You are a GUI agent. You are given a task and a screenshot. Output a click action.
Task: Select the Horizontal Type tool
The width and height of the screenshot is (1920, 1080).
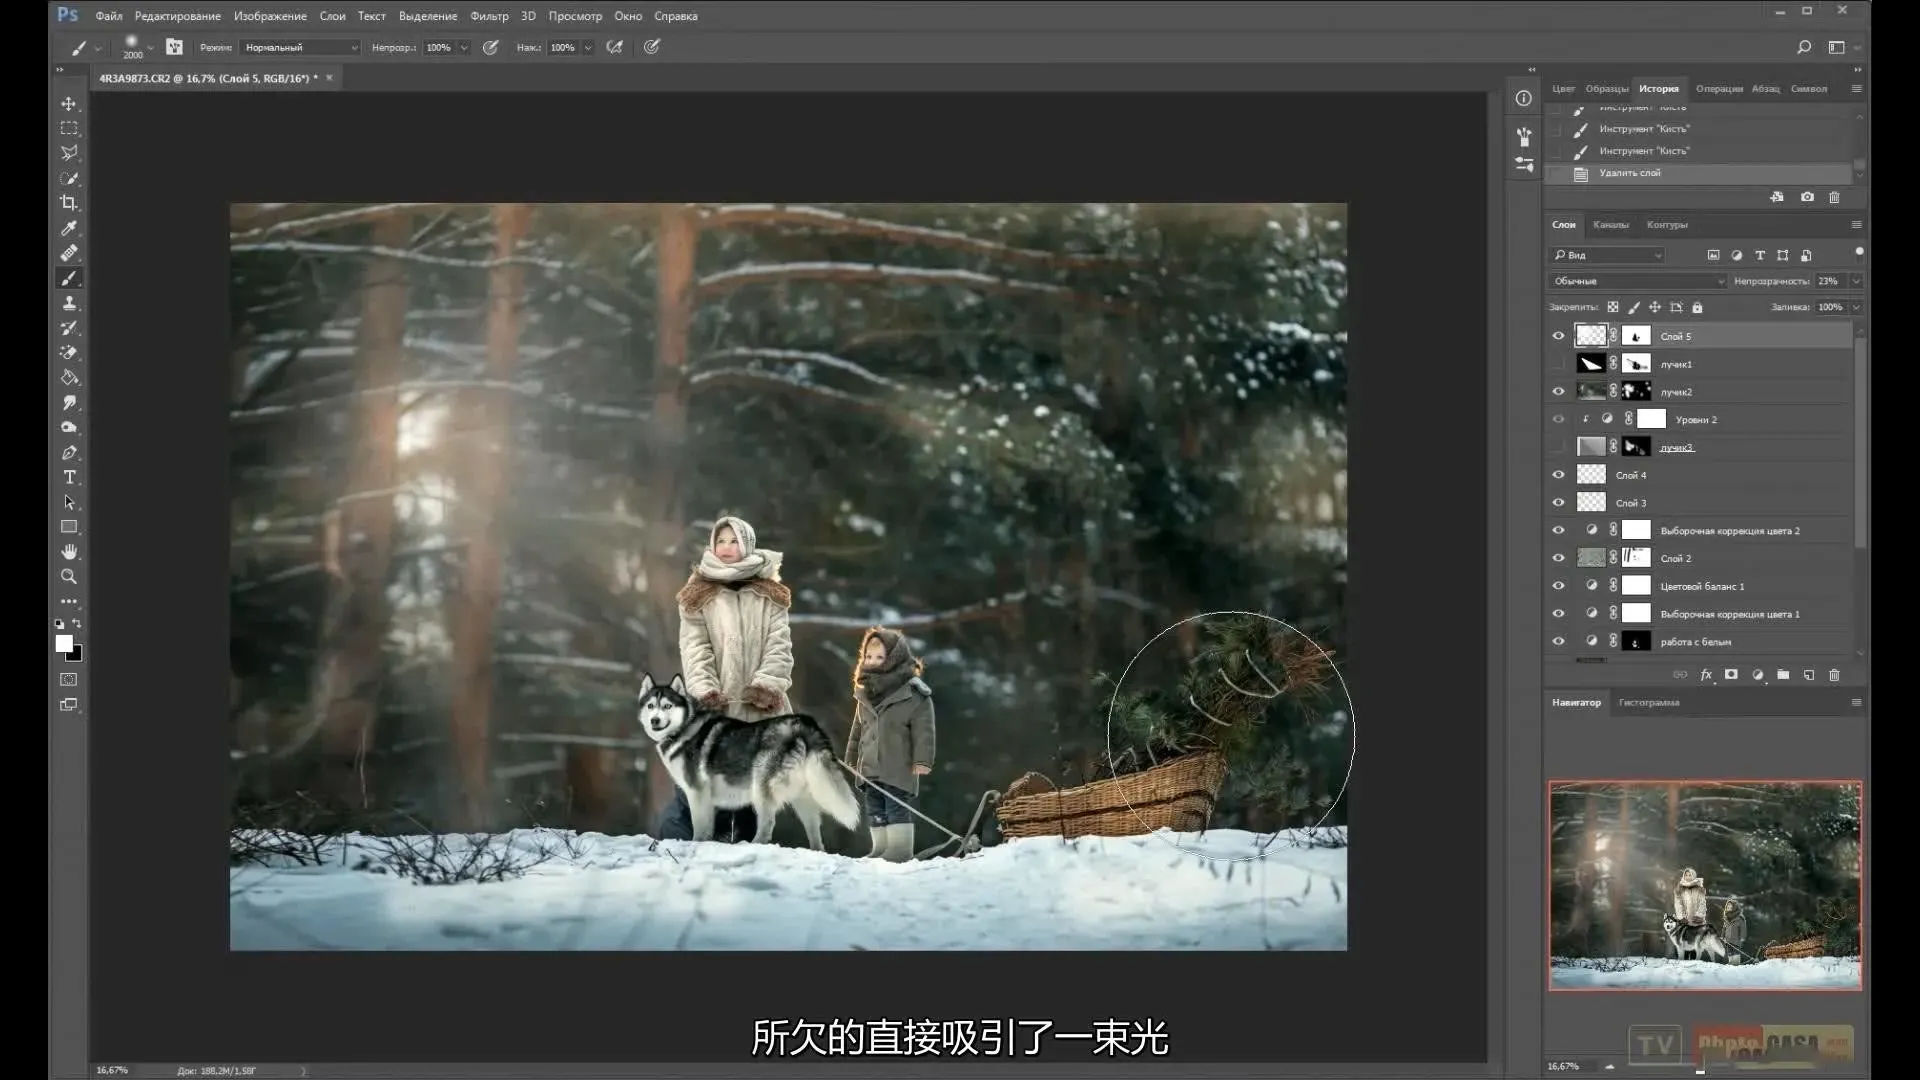69,477
